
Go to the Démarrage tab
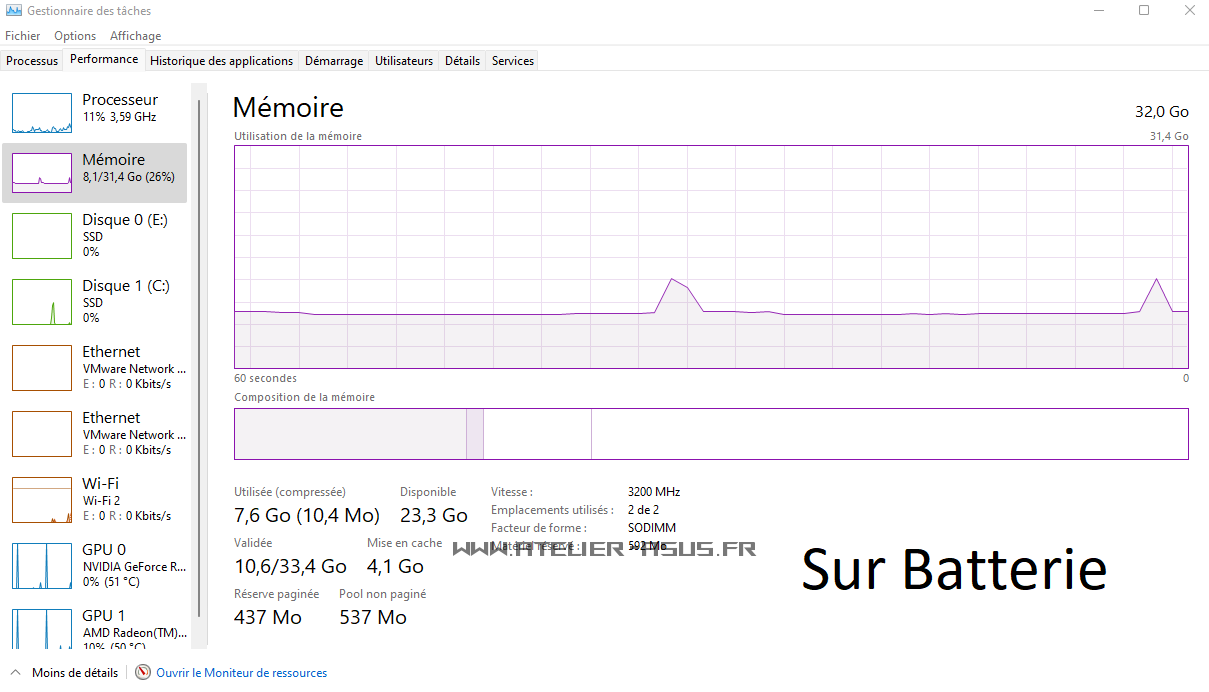[334, 61]
